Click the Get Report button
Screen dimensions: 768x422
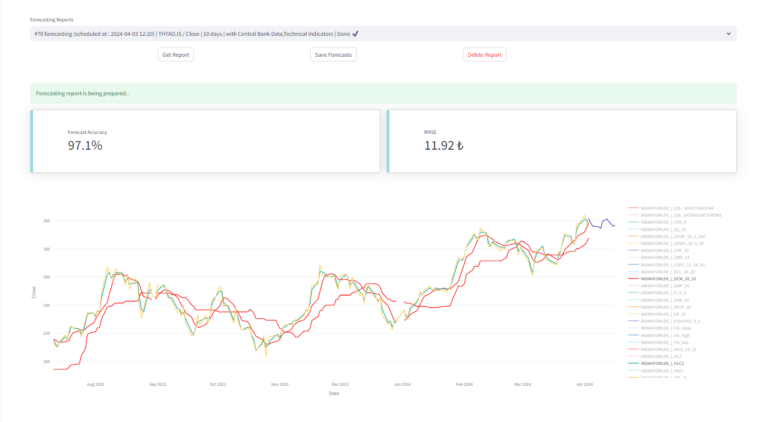pos(176,54)
